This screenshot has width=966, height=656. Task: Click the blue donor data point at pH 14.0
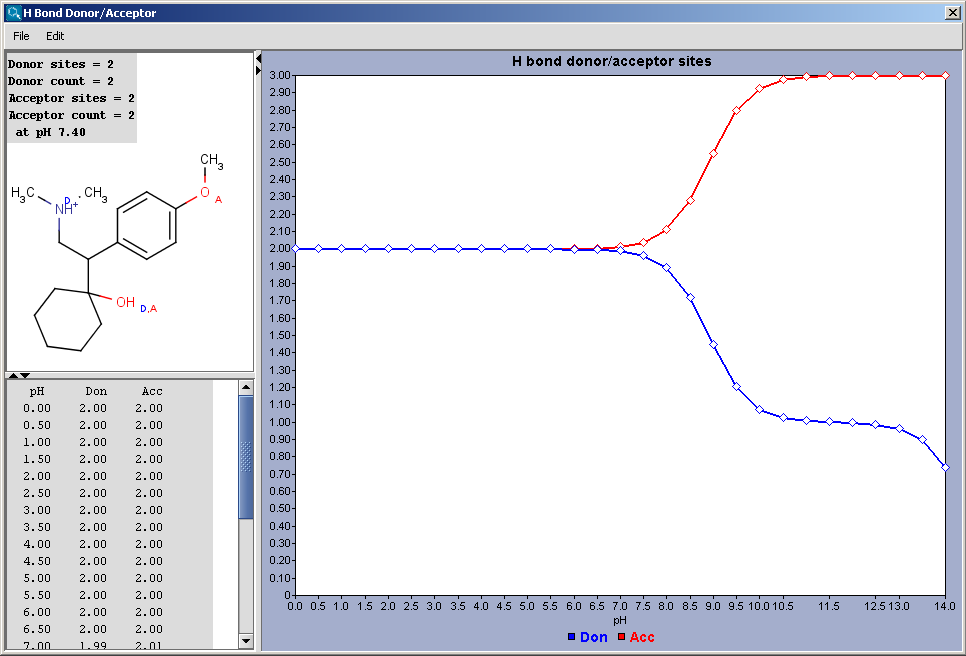pyautogui.click(x=945, y=467)
